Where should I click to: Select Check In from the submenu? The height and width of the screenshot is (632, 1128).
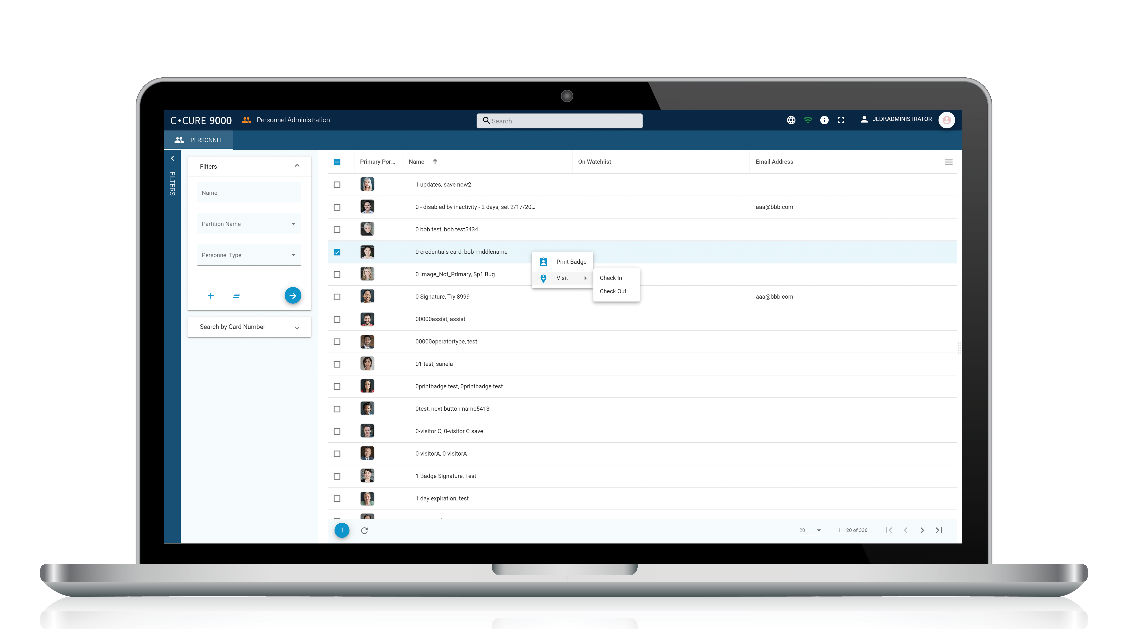click(611, 278)
